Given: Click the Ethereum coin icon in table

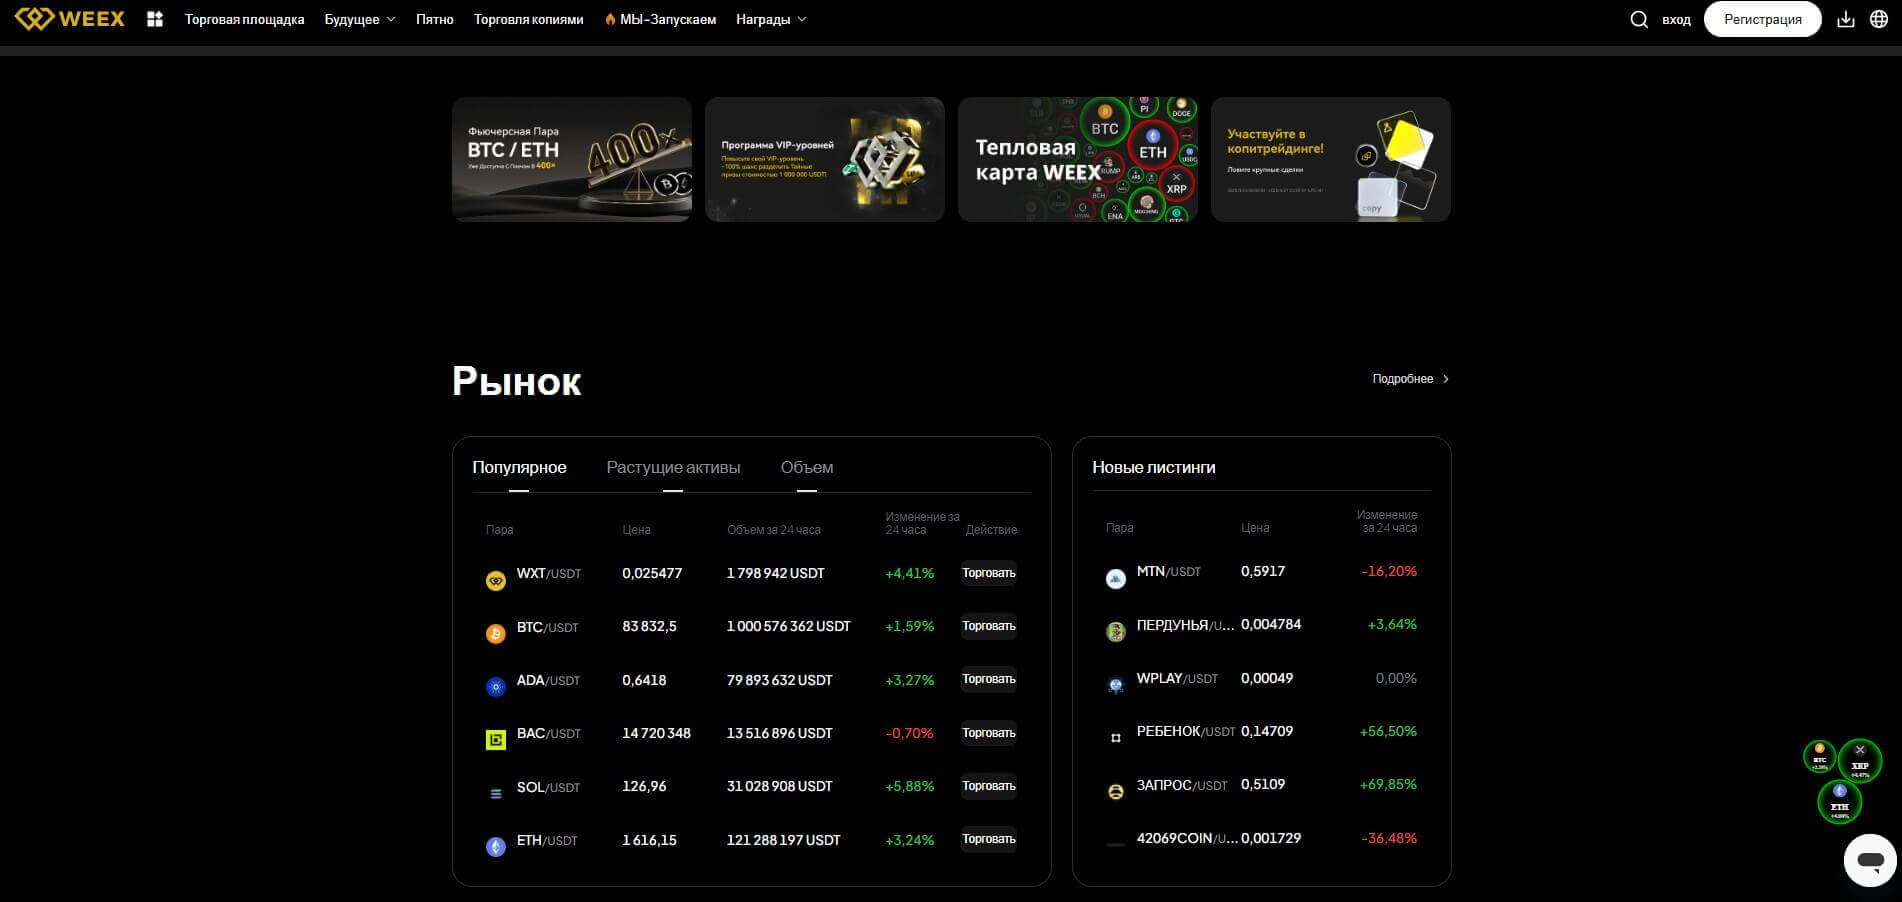Looking at the screenshot, I should (495, 847).
